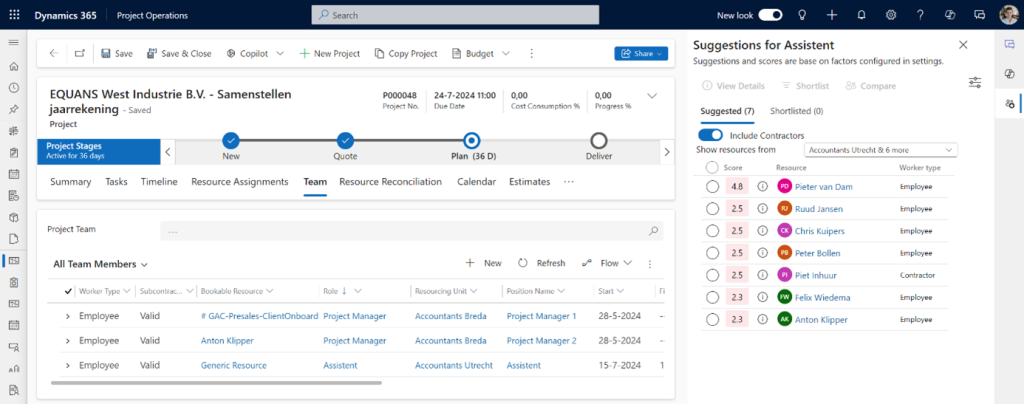The image size is (1024, 404).
Task: Switch to the Tasks tab
Action: [x=116, y=182]
